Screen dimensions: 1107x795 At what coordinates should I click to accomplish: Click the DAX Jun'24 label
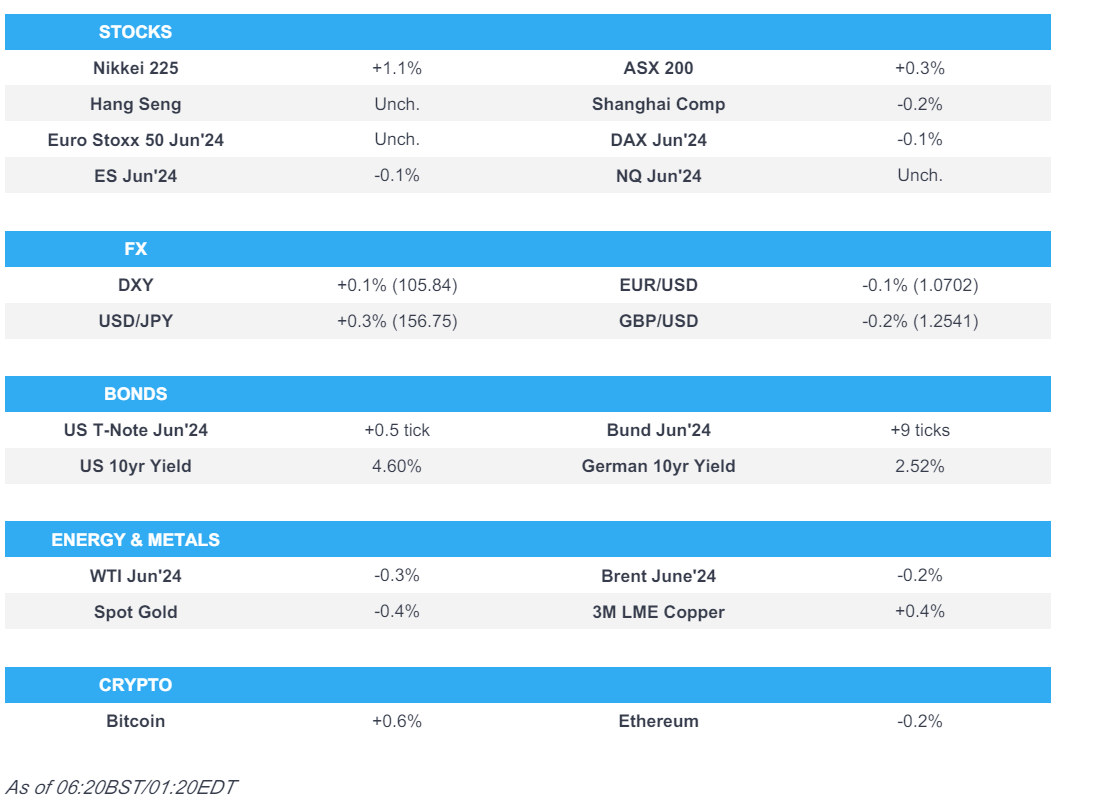click(658, 140)
